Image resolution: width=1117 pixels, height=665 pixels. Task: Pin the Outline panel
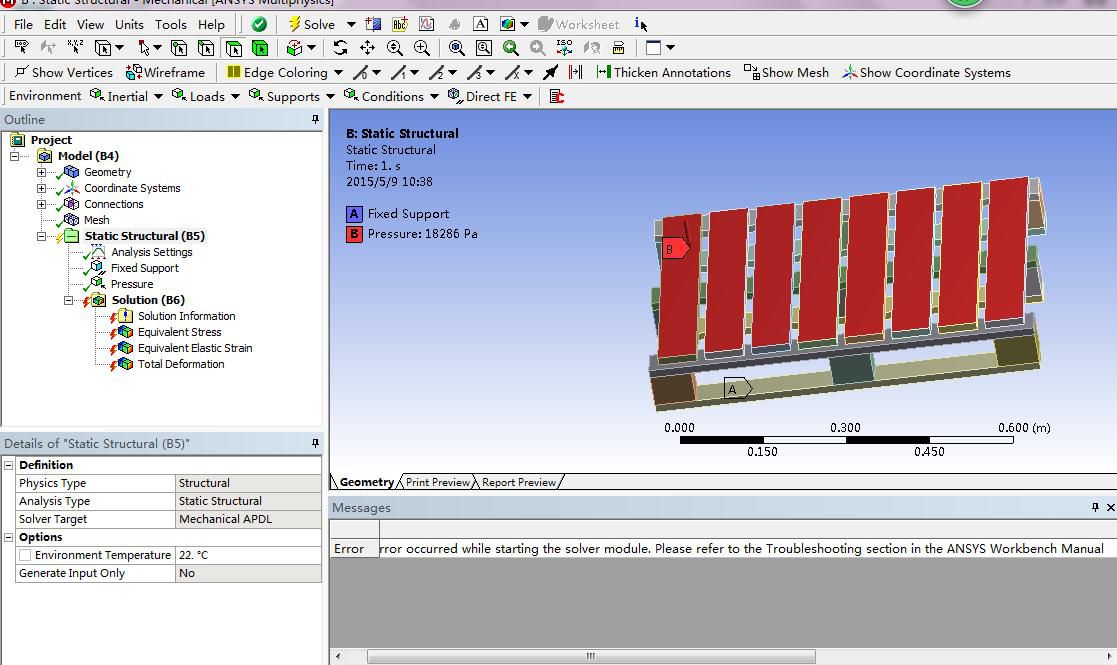coord(315,119)
